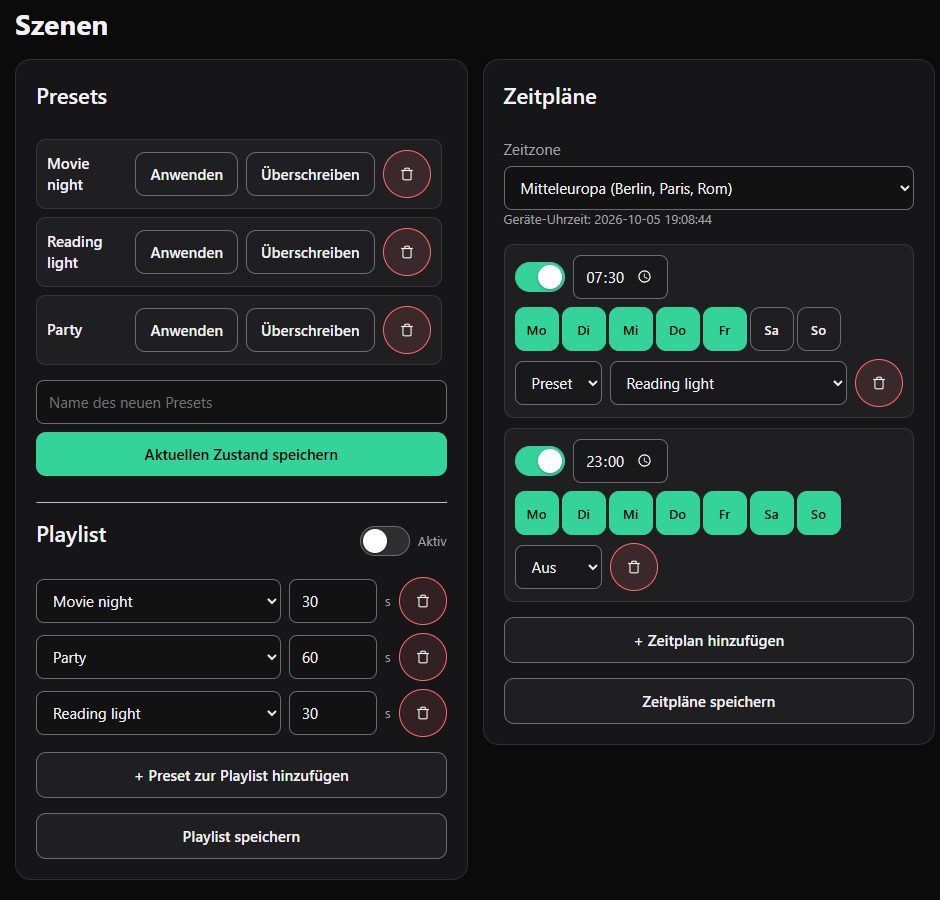Delete the Reading light preset
This screenshot has height=900, width=940.
click(406, 252)
